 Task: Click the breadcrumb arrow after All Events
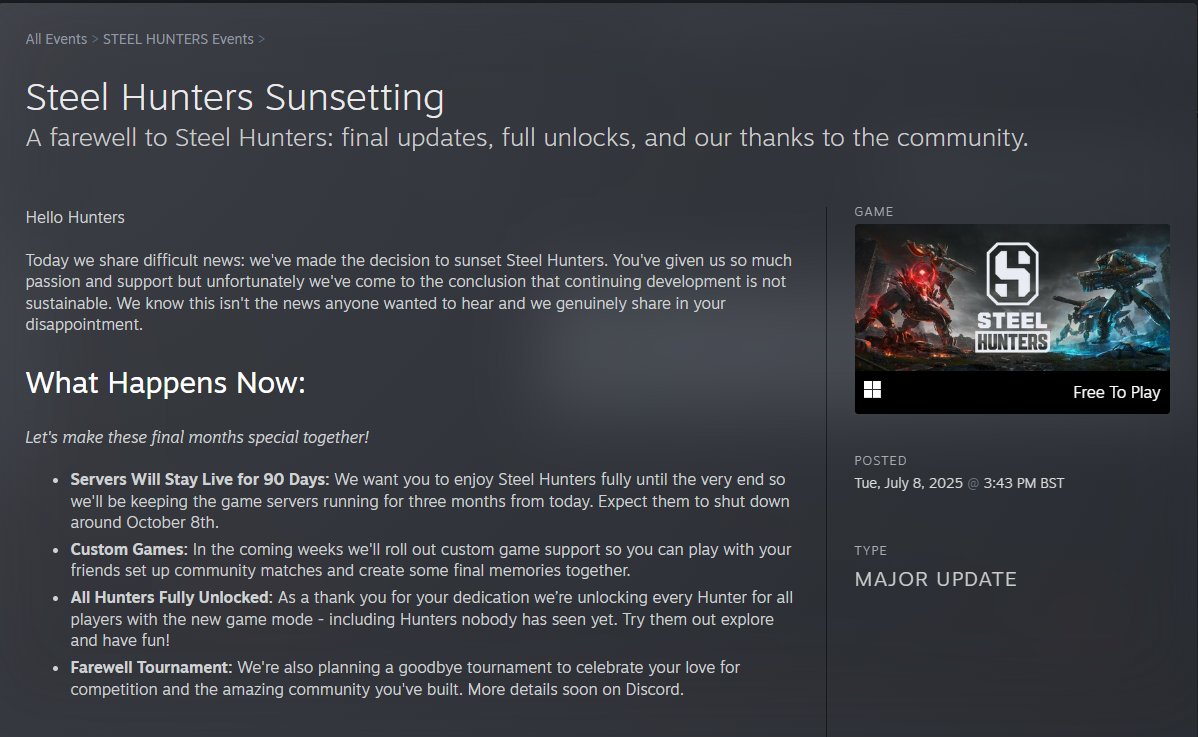(x=95, y=39)
